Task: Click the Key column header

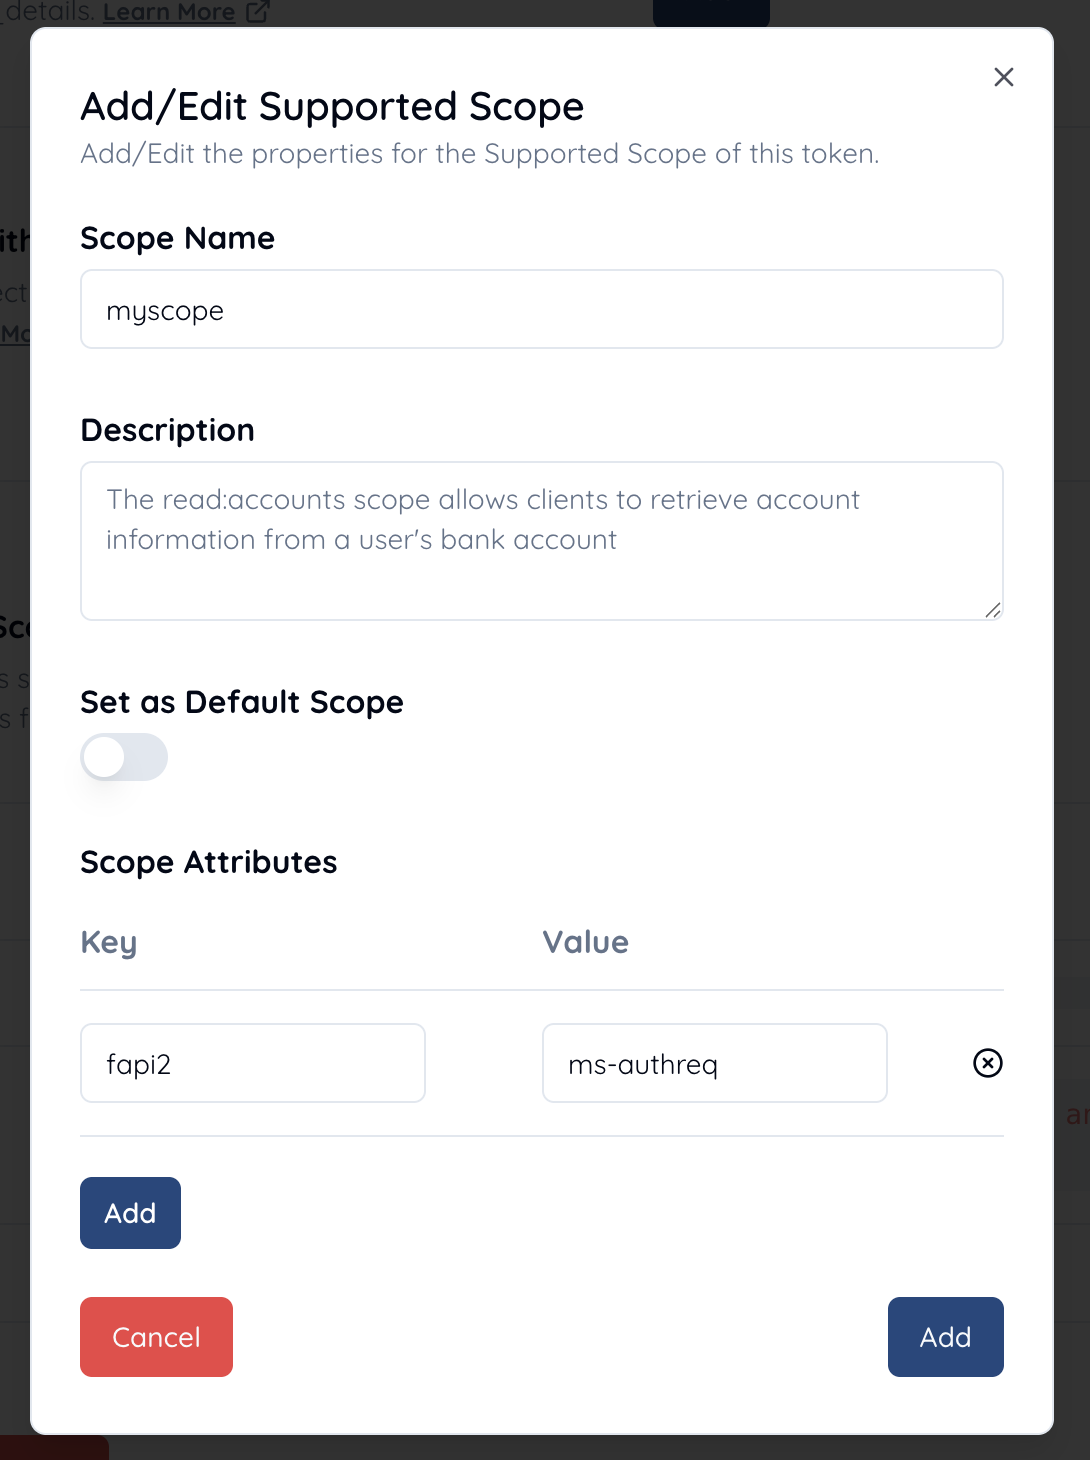Action: (x=109, y=942)
